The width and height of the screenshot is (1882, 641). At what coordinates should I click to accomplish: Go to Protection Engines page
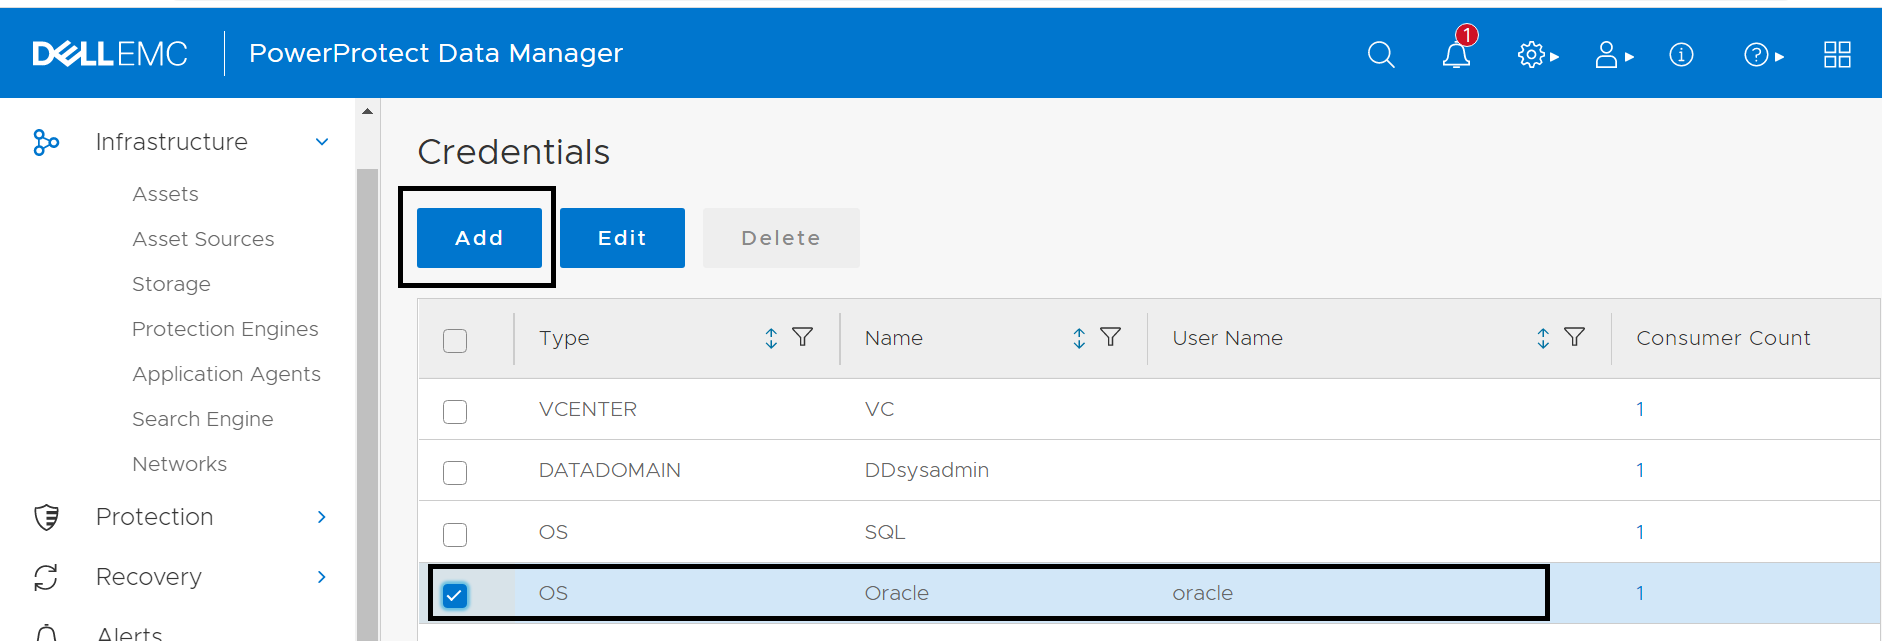pos(225,329)
